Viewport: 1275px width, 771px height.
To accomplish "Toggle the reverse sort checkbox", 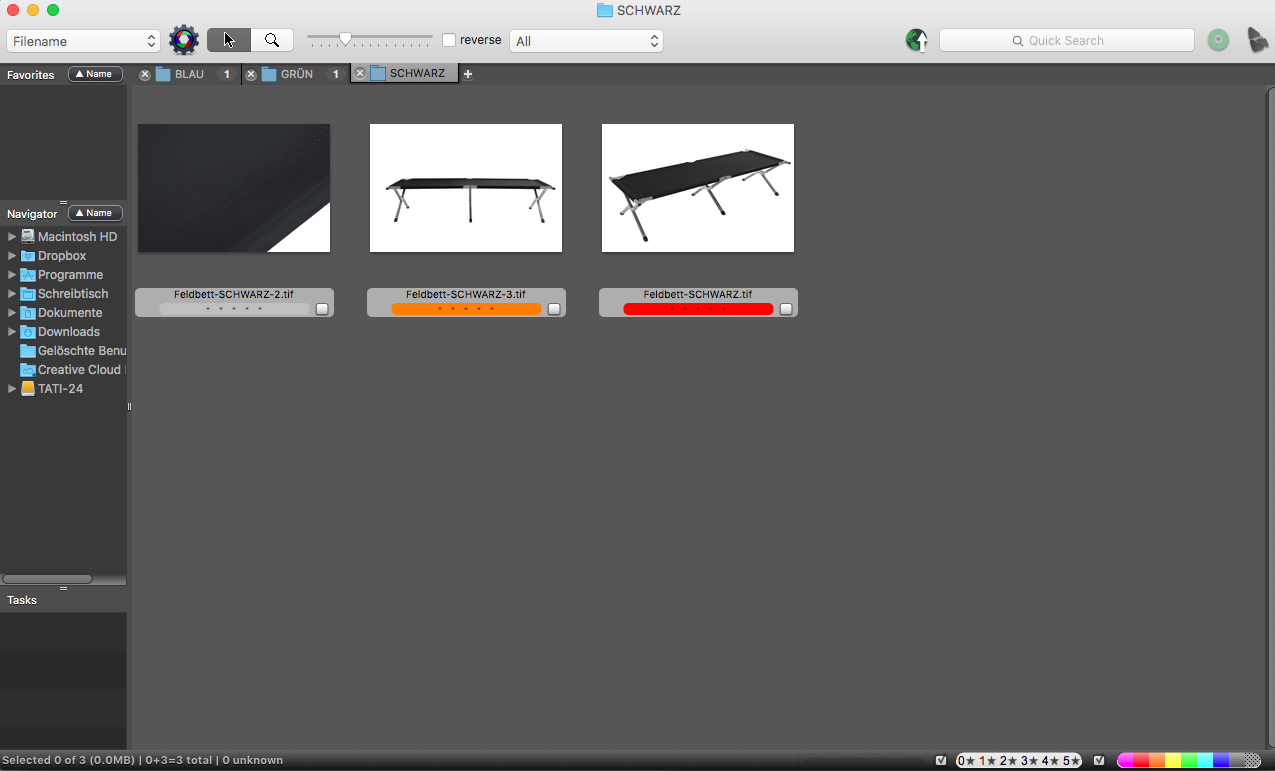I will coord(449,40).
